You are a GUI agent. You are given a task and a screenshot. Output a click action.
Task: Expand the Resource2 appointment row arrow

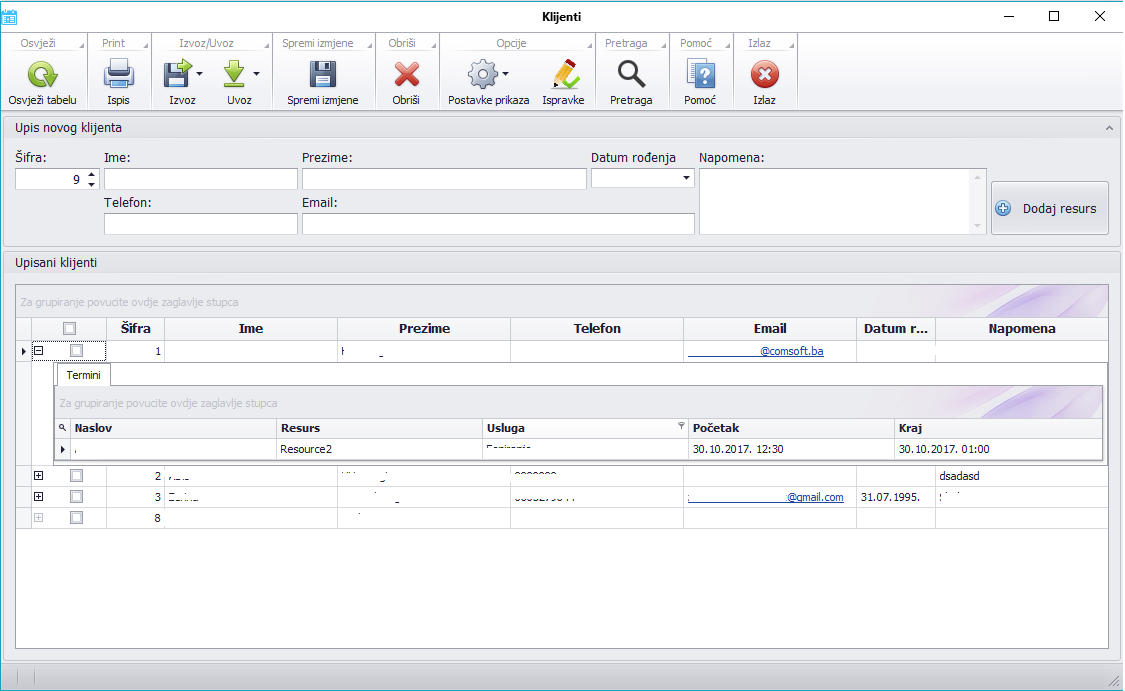(63, 450)
